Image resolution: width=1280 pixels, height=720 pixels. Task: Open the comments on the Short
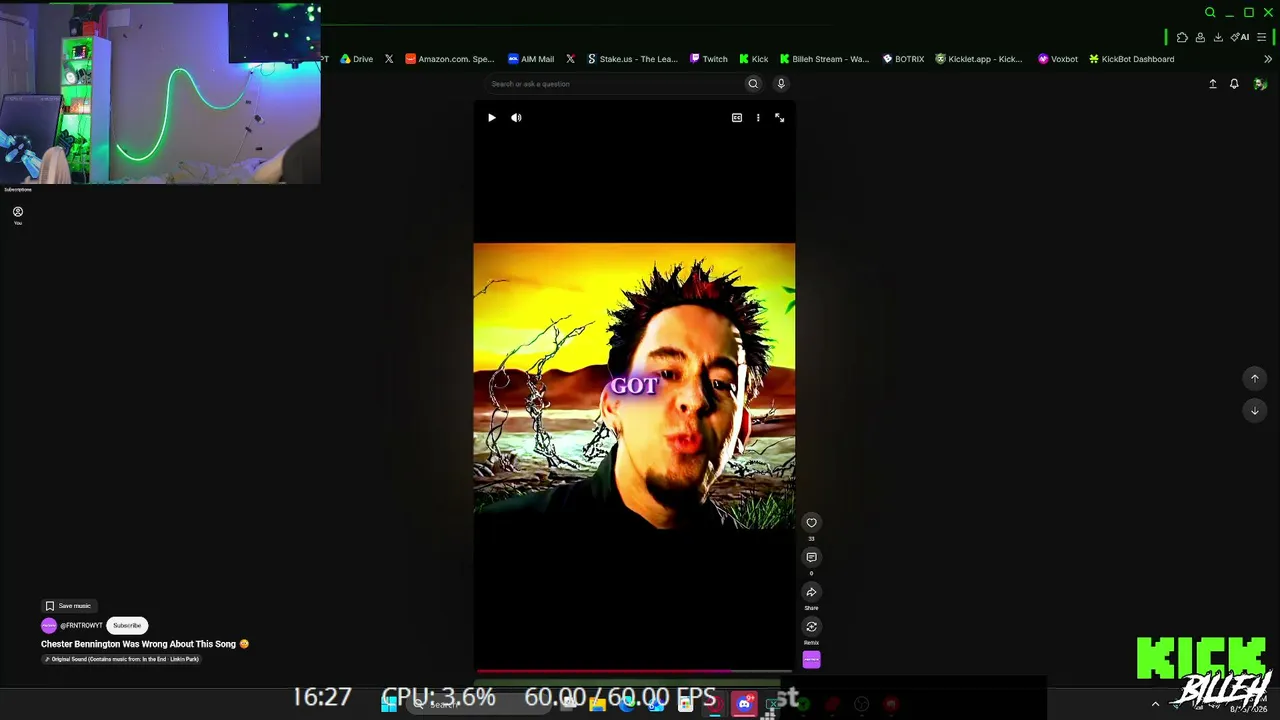point(811,557)
